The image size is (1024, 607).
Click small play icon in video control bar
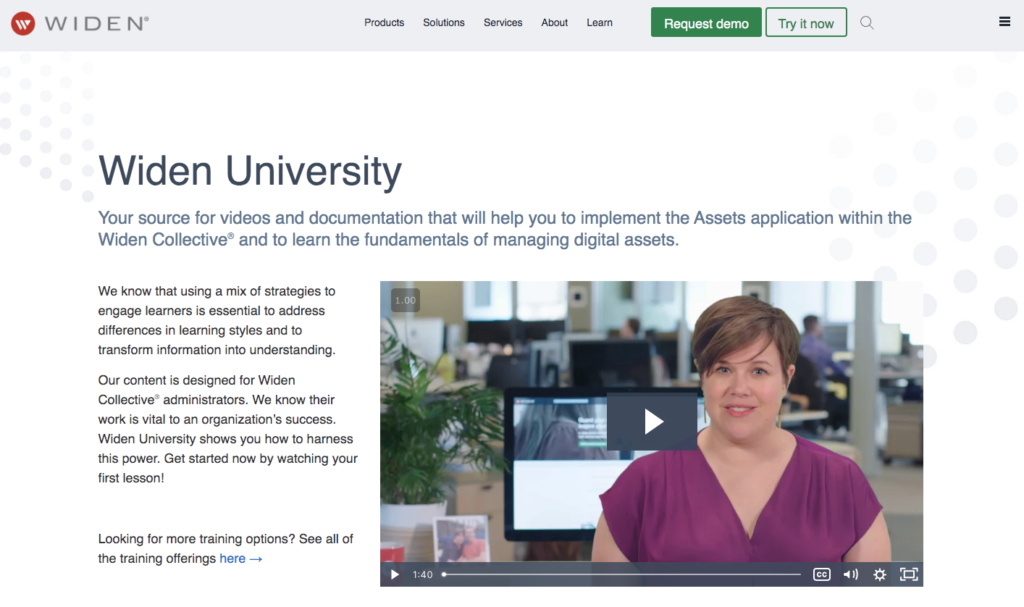394,574
